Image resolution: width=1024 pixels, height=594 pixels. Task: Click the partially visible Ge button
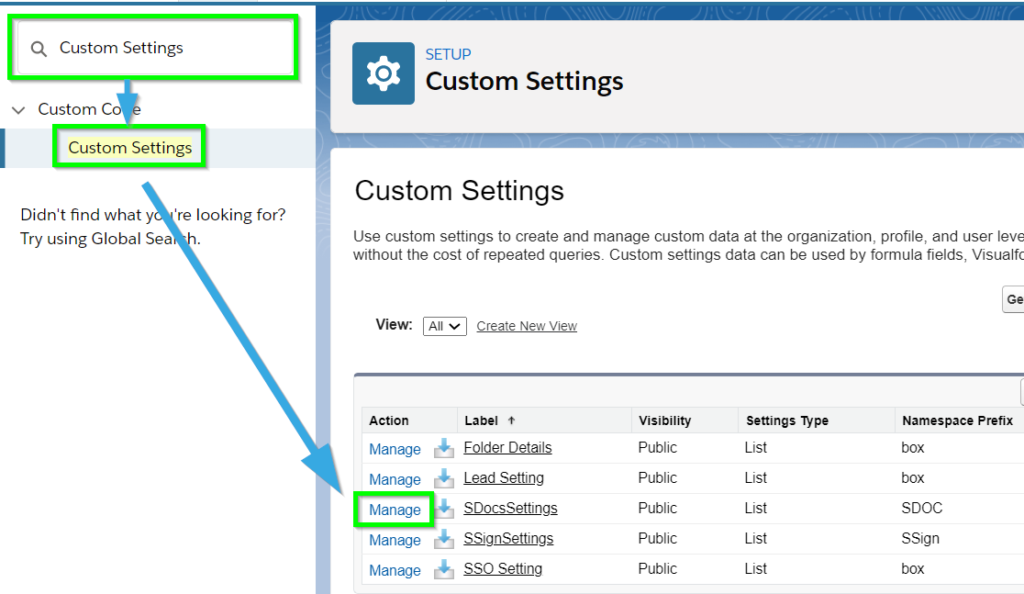tap(1014, 299)
